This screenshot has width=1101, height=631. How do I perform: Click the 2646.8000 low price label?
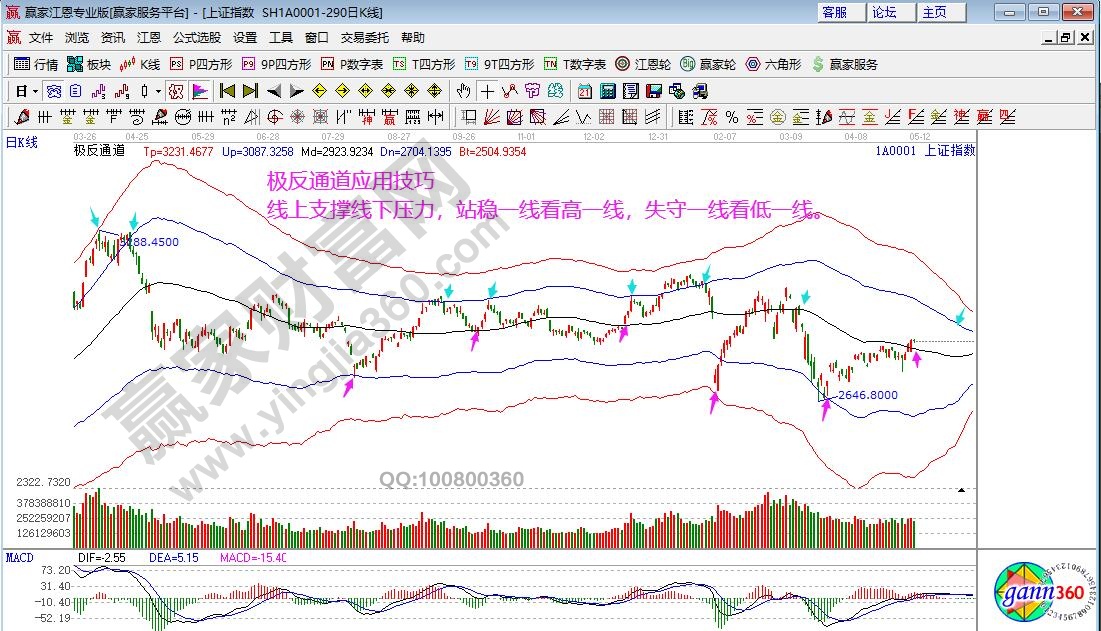click(x=867, y=395)
